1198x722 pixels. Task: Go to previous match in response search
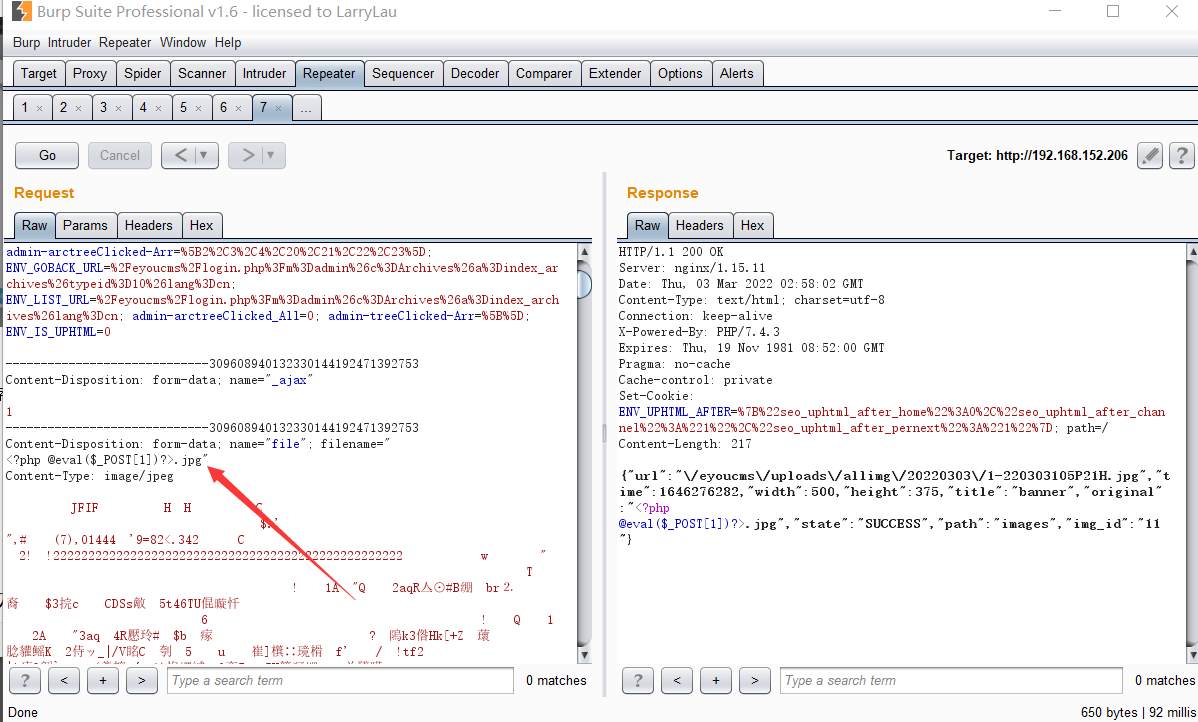677,680
